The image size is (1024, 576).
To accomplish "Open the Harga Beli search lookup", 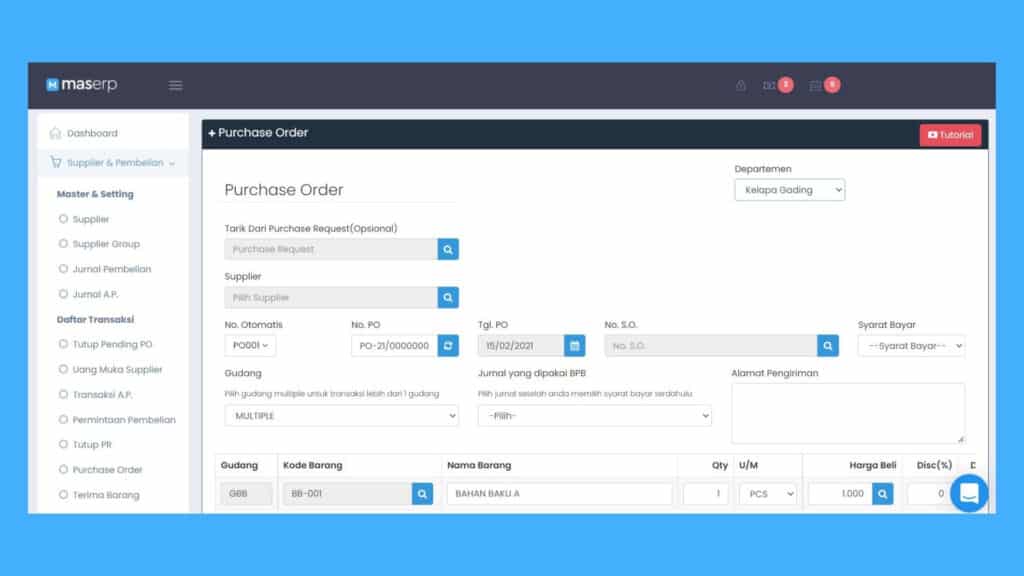I will click(881, 493).
